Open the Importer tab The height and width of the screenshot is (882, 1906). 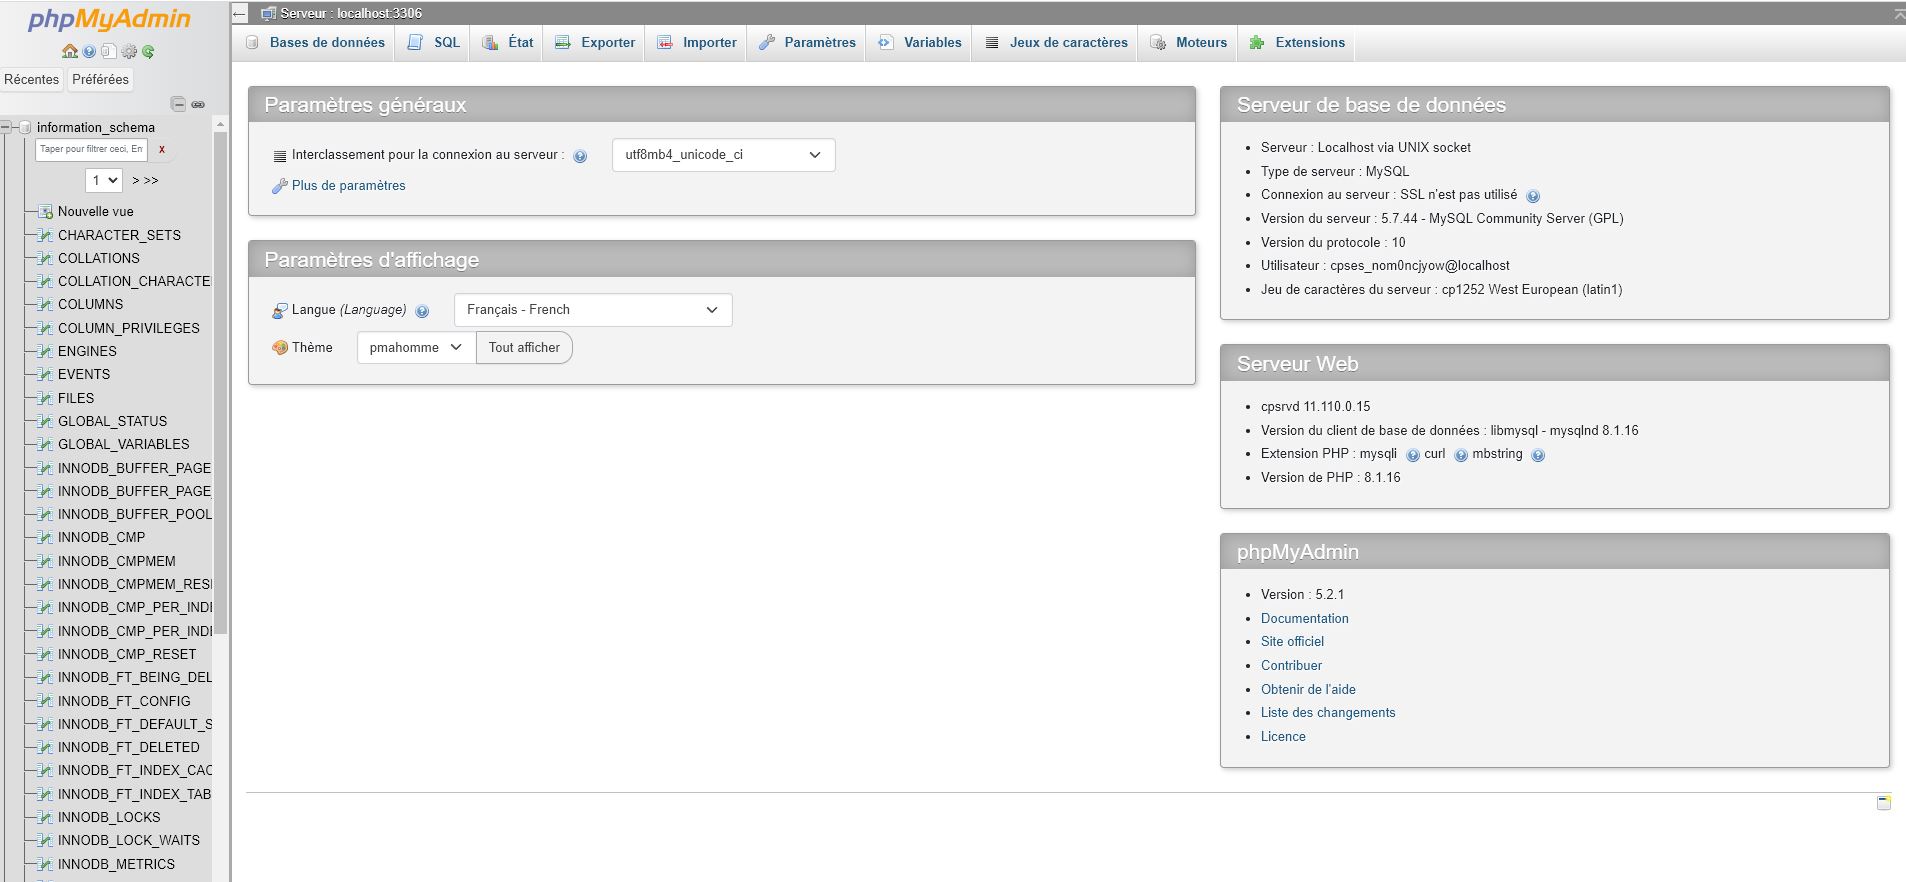(697, 42)
